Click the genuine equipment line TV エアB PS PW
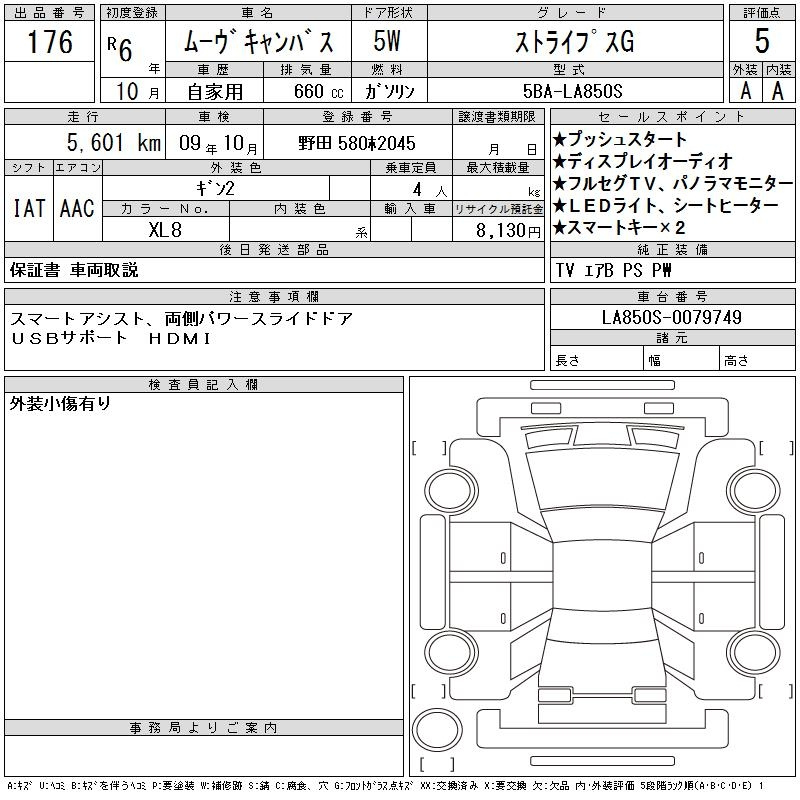Screen dimensions: 800x800 click(613, 270)
